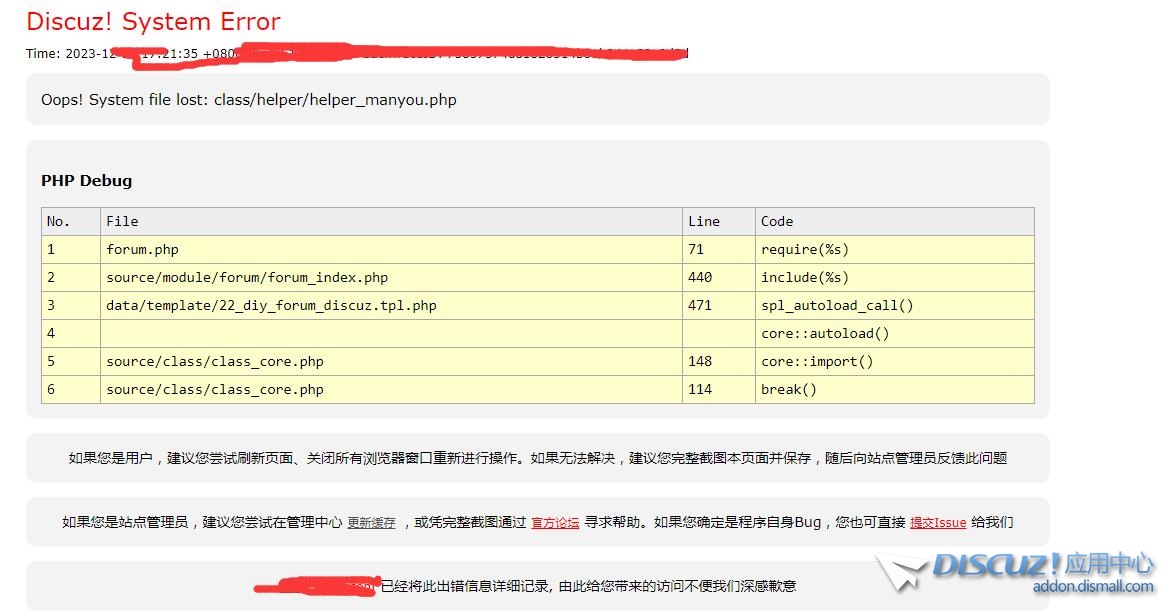The image size is (1172, 612).
Task: Click the helper_manyou.php file lost message
Action: tap(248, 100)
